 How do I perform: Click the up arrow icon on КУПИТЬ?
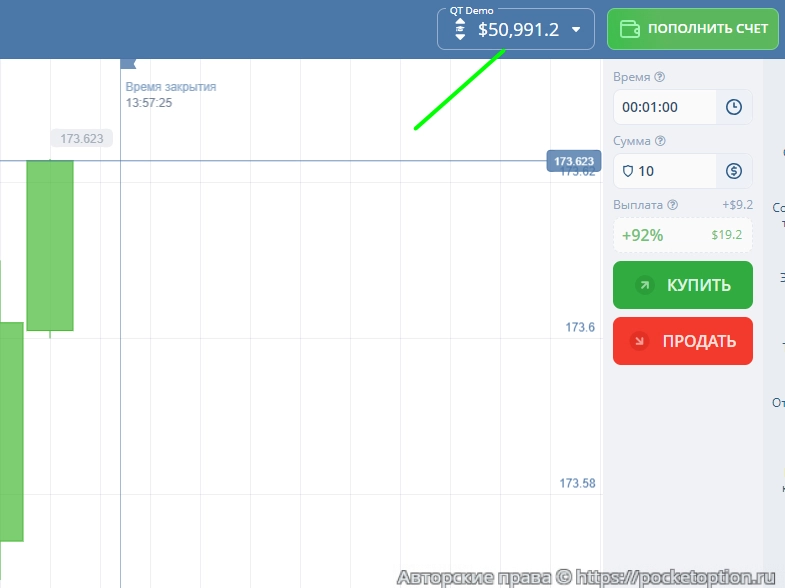(645, 285)
